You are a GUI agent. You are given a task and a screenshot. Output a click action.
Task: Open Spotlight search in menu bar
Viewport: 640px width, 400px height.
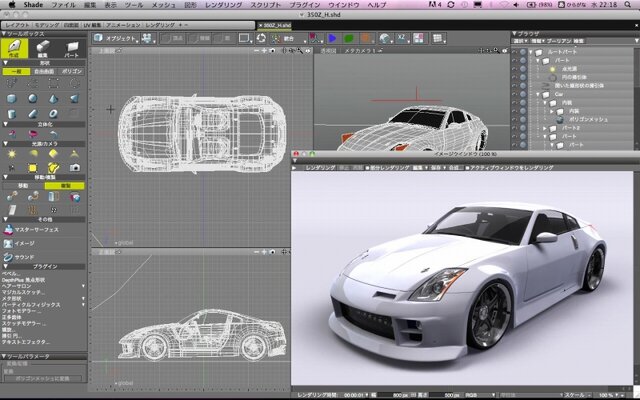click(628, 5)
